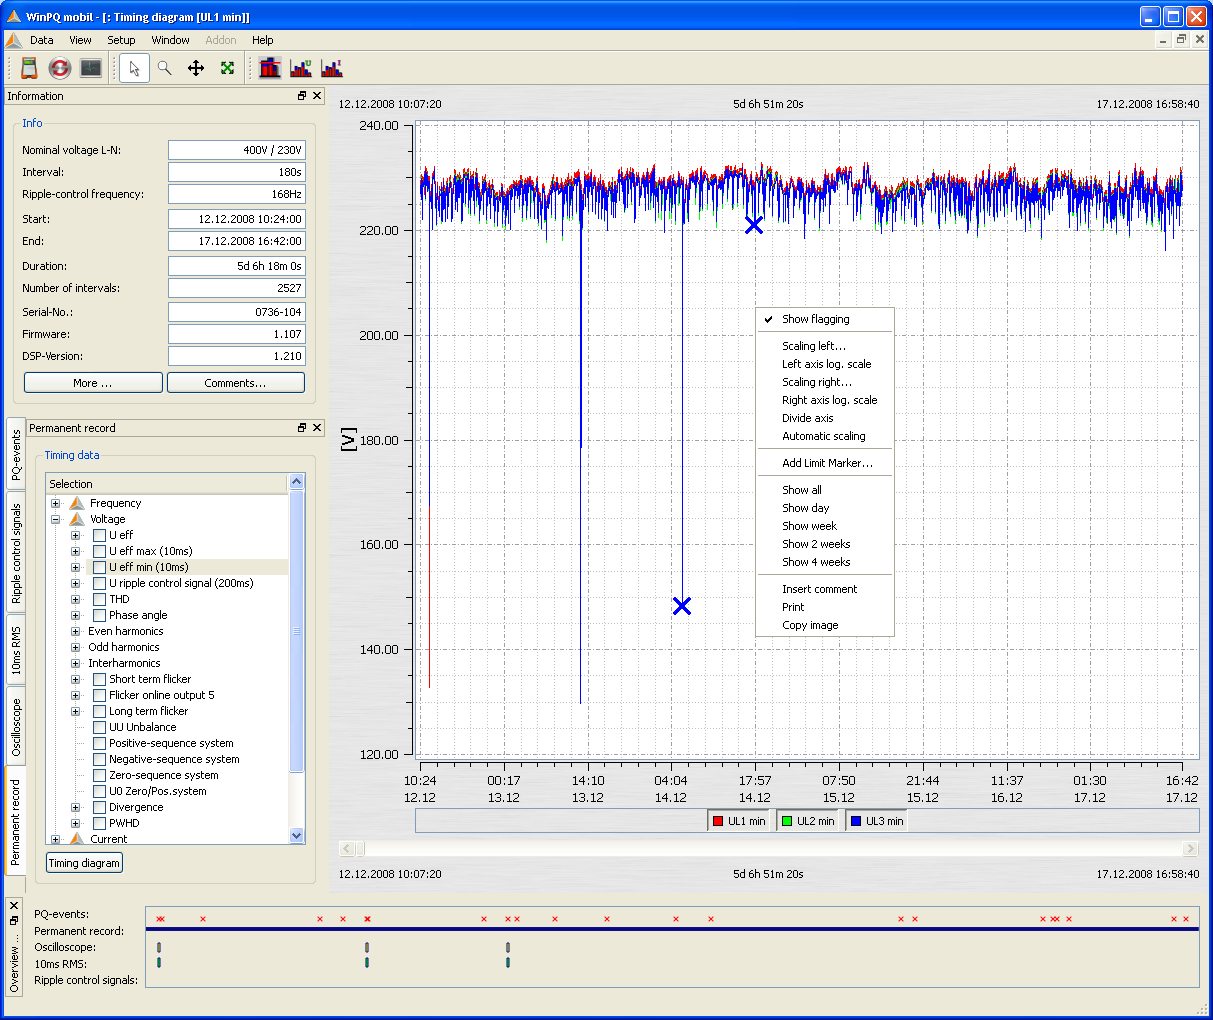The height and width of the screenshot is (1020, 1213).
Task: Click the Nominal voltage 400V / 230V field
Action: tap(236, 150)
